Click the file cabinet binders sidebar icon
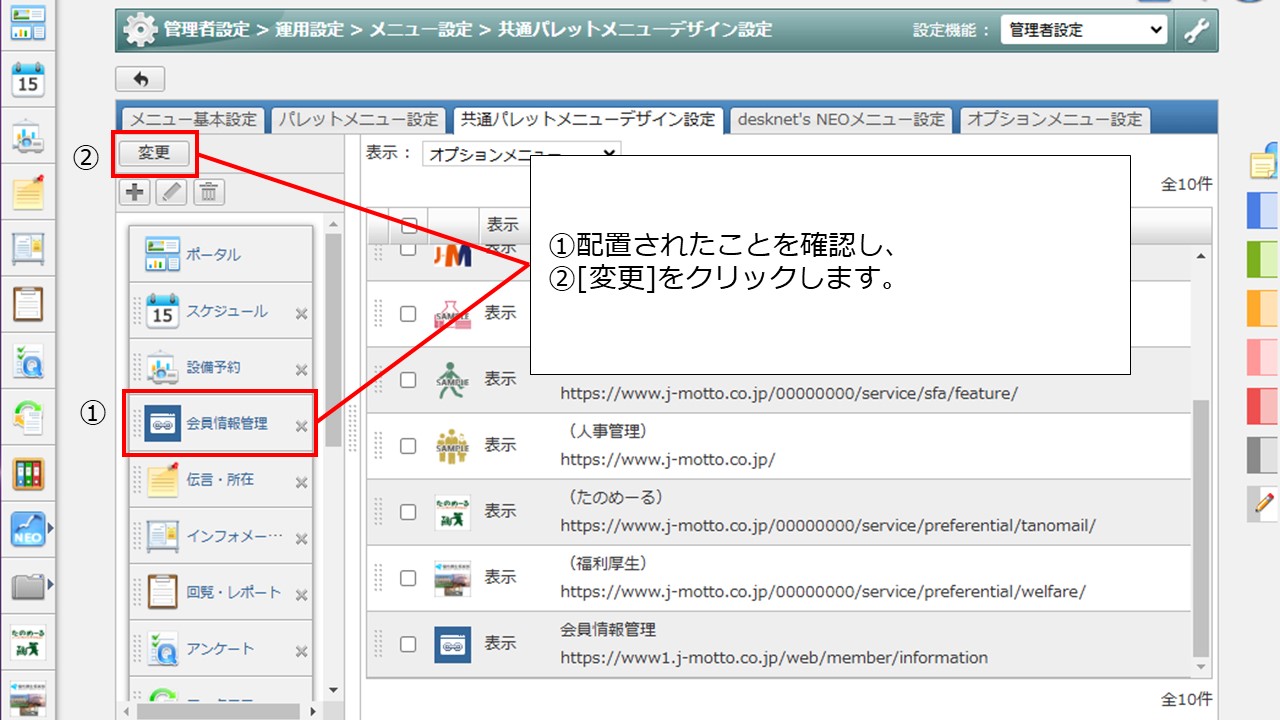Viewport: 1280px width, 720px height. tap(28, 473)
